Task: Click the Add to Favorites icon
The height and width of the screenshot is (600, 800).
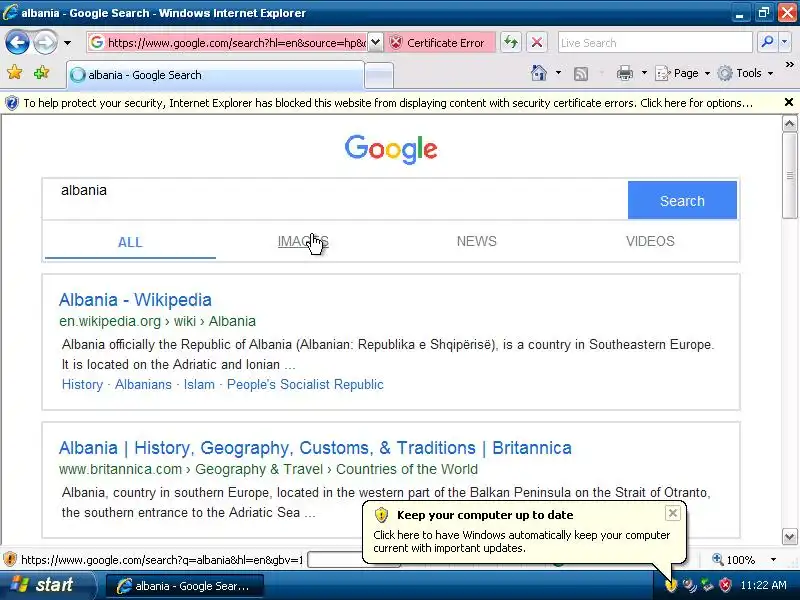Action: coord(41,72)
